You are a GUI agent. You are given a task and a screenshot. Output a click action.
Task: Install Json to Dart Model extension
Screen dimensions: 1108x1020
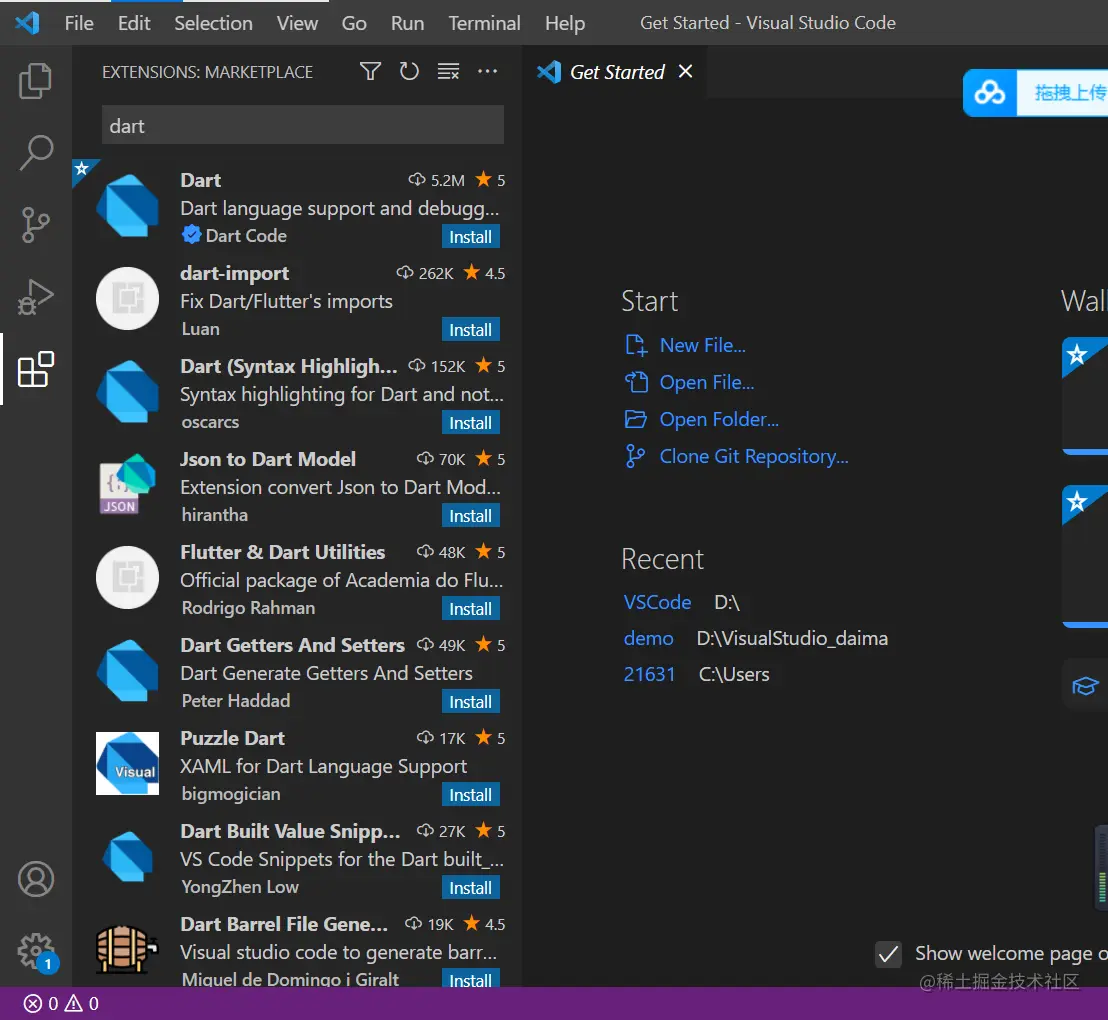[471, 516]
